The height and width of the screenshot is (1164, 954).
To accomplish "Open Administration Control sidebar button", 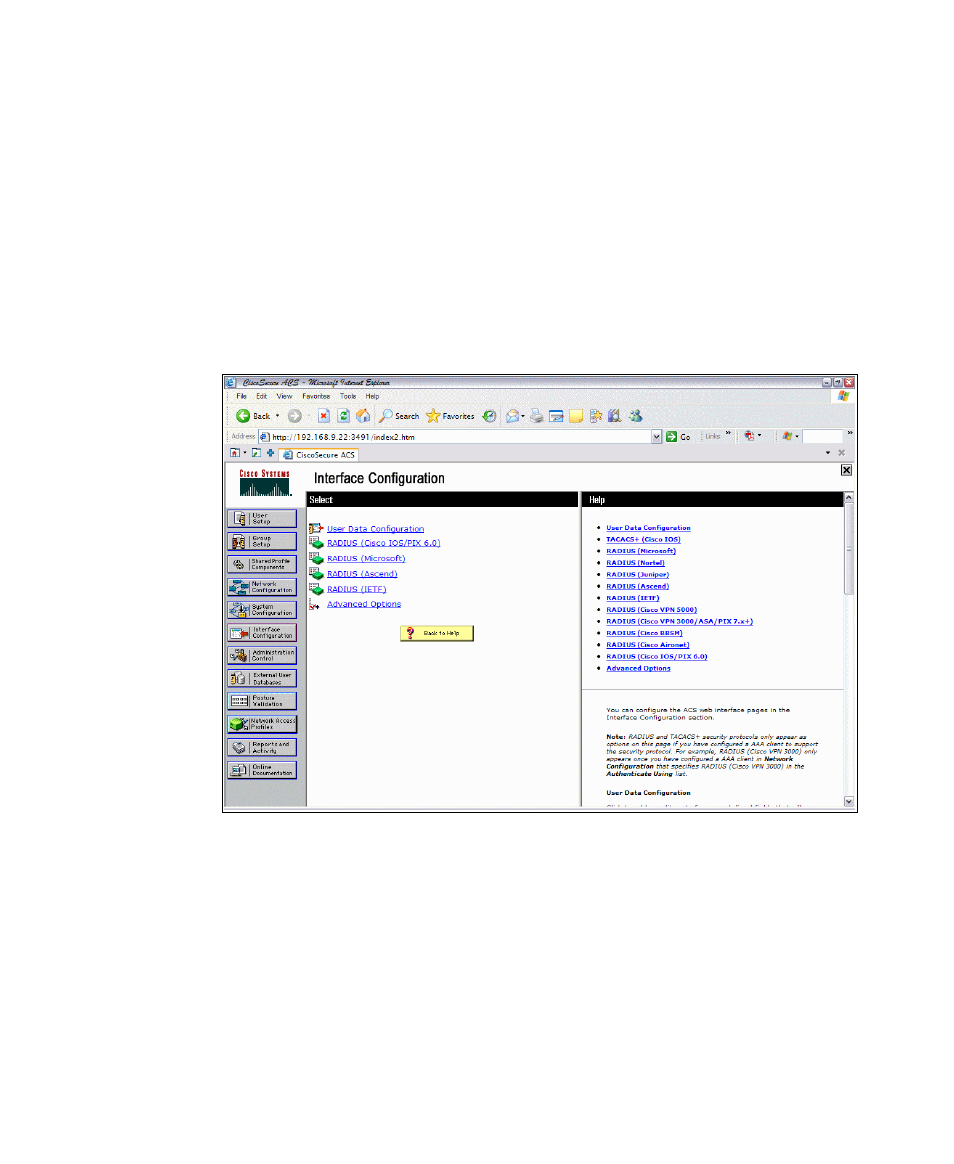I will [x=262, y=655].
